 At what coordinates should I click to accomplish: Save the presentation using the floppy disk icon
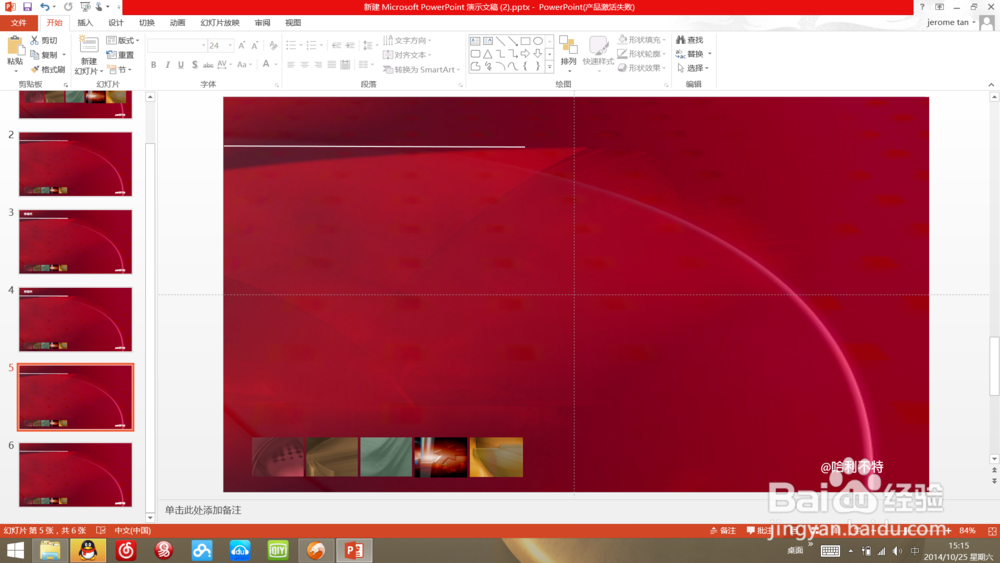pos(27,7)
